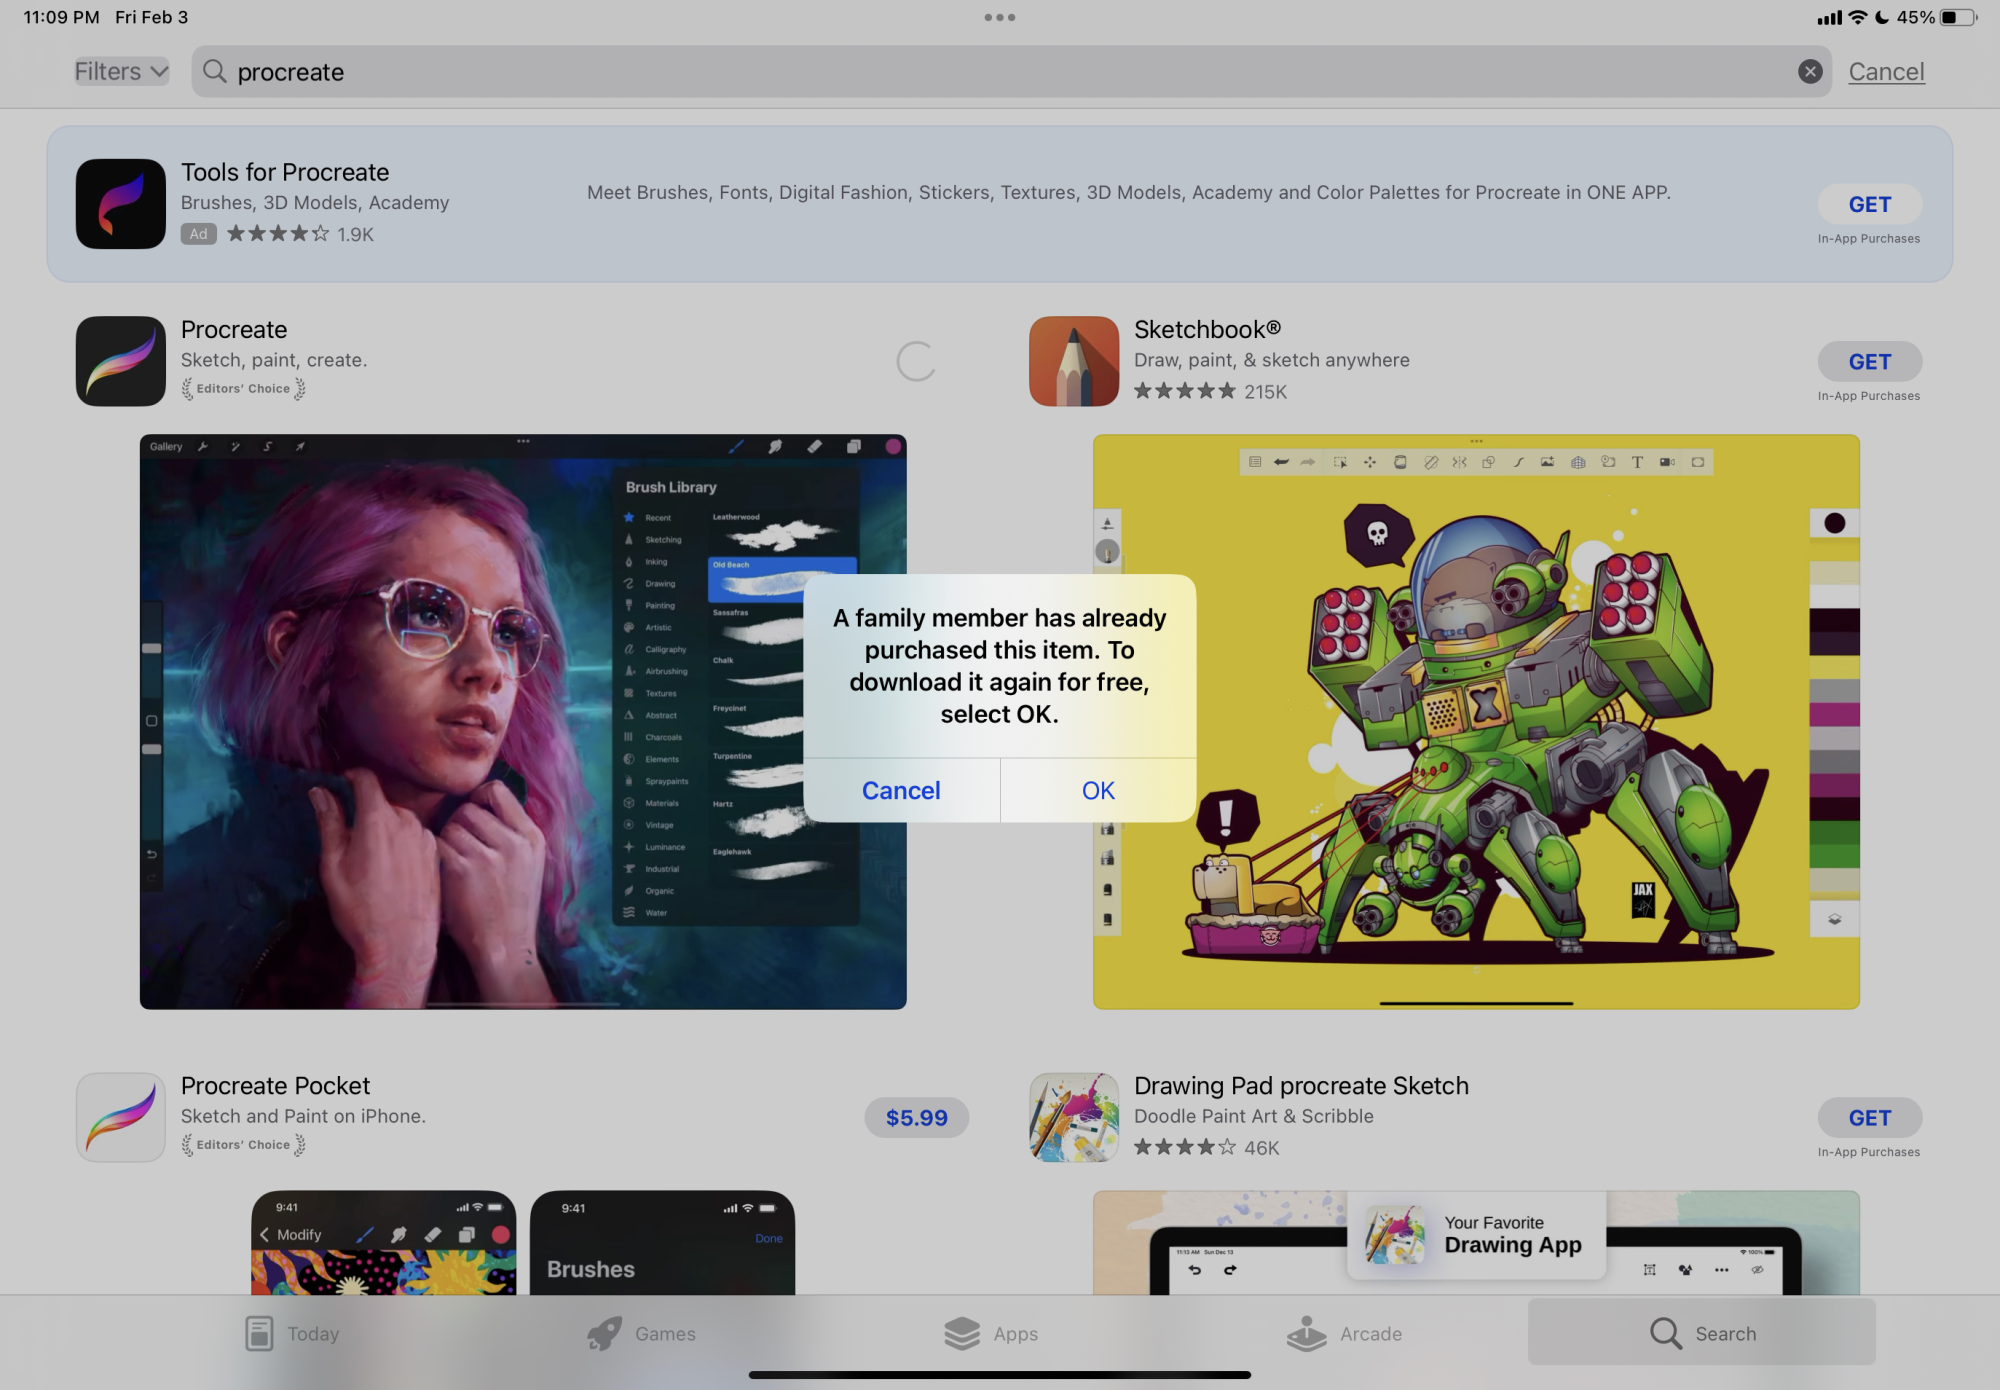
Task: Select OK in the family purchase dialog
Action: pos(1097,790)
